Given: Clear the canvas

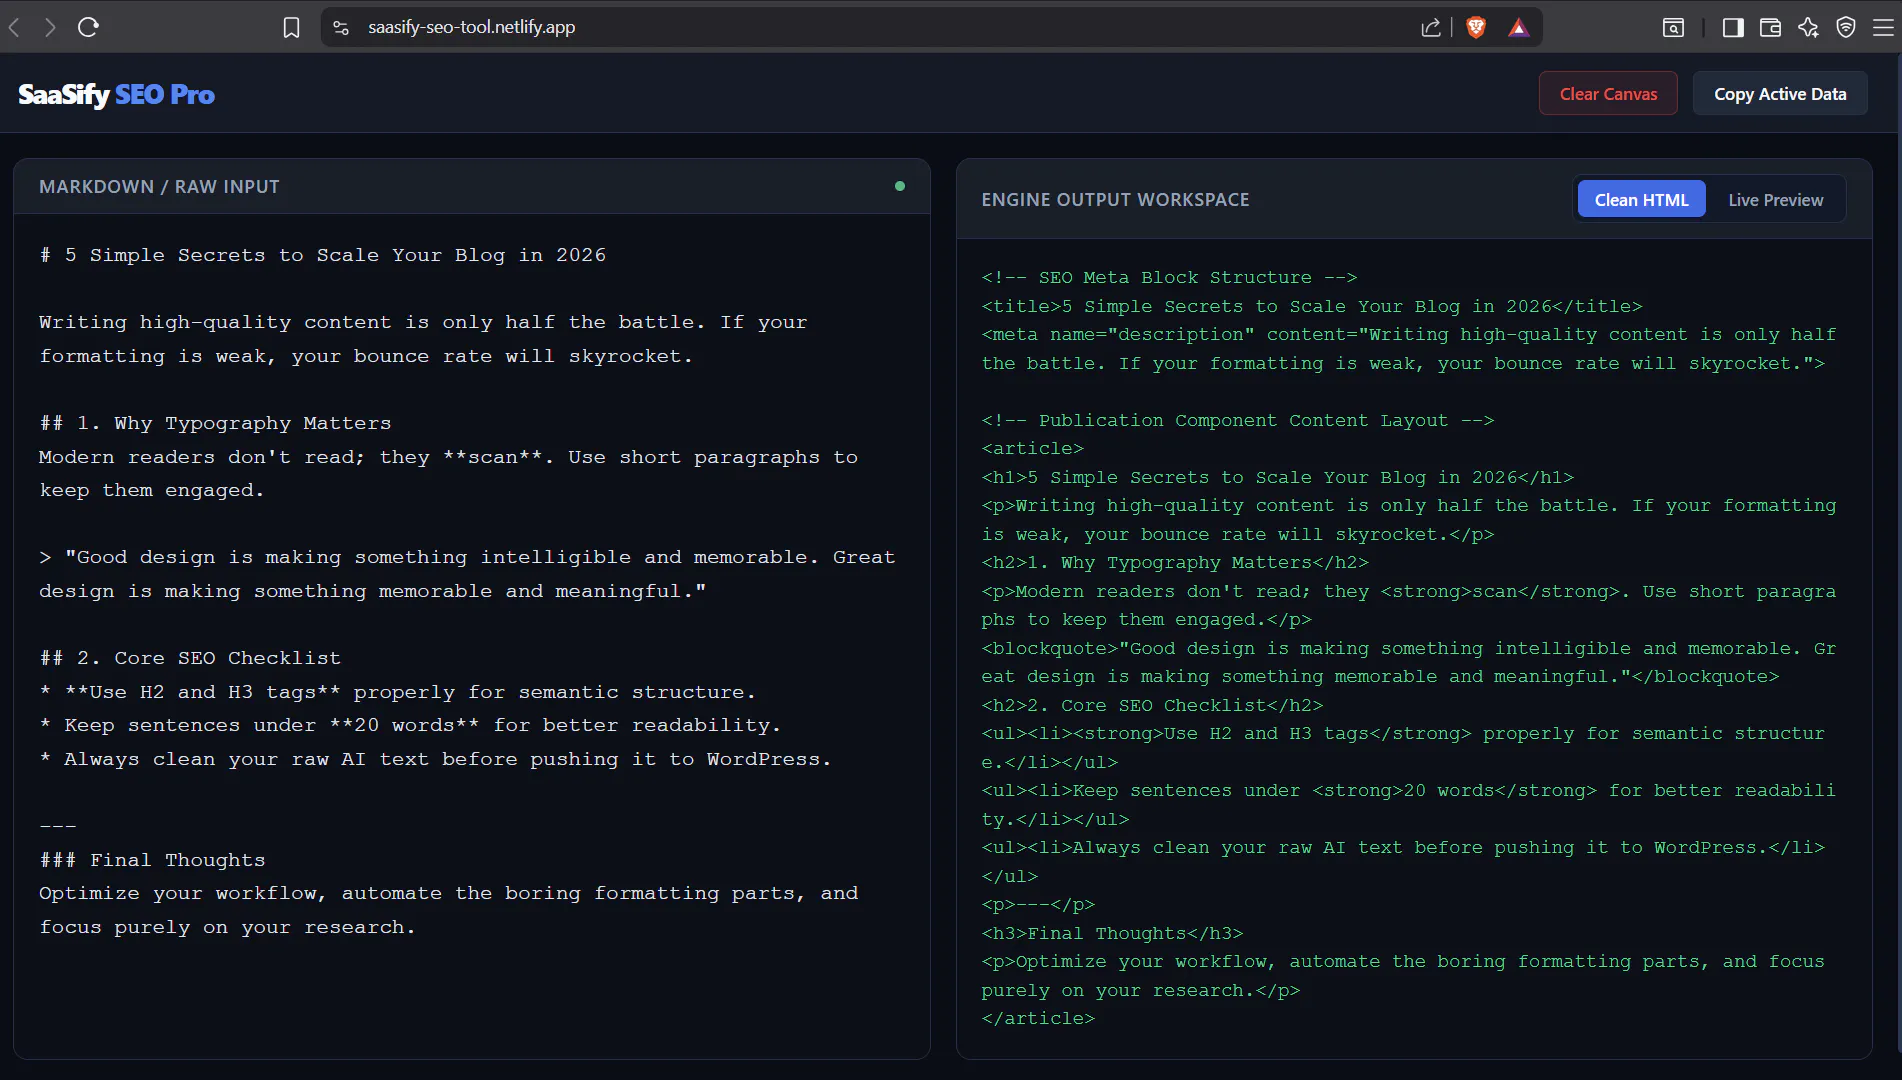Looking at the screenshot, I should [1608, 93].
